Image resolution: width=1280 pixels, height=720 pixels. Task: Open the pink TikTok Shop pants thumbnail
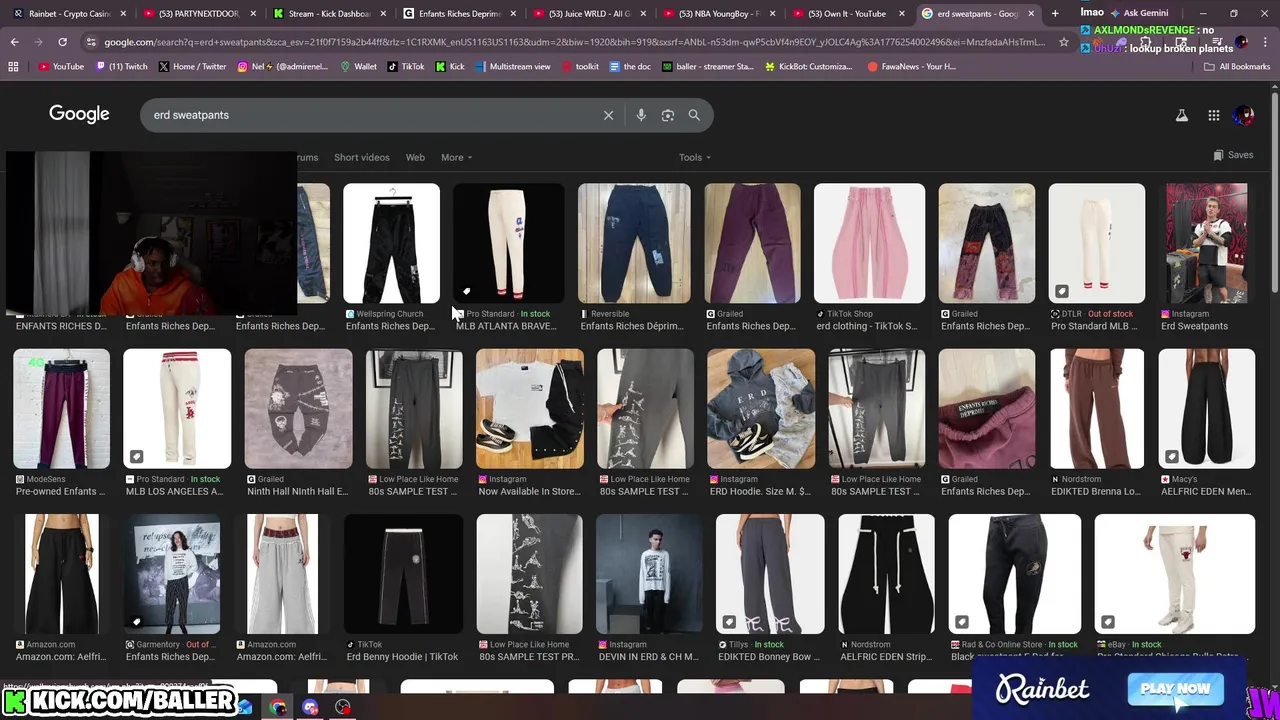(869, 243)
